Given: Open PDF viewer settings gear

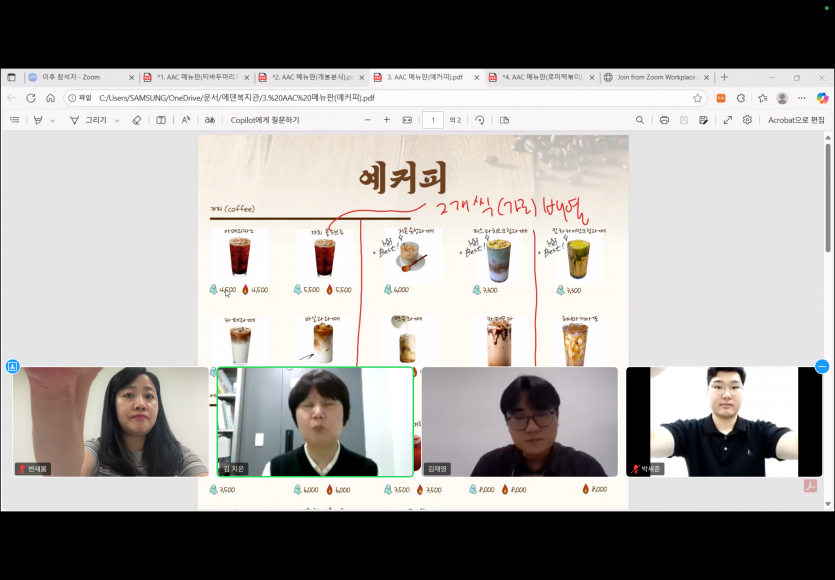Looking at the screenshot, I should 747,120.
